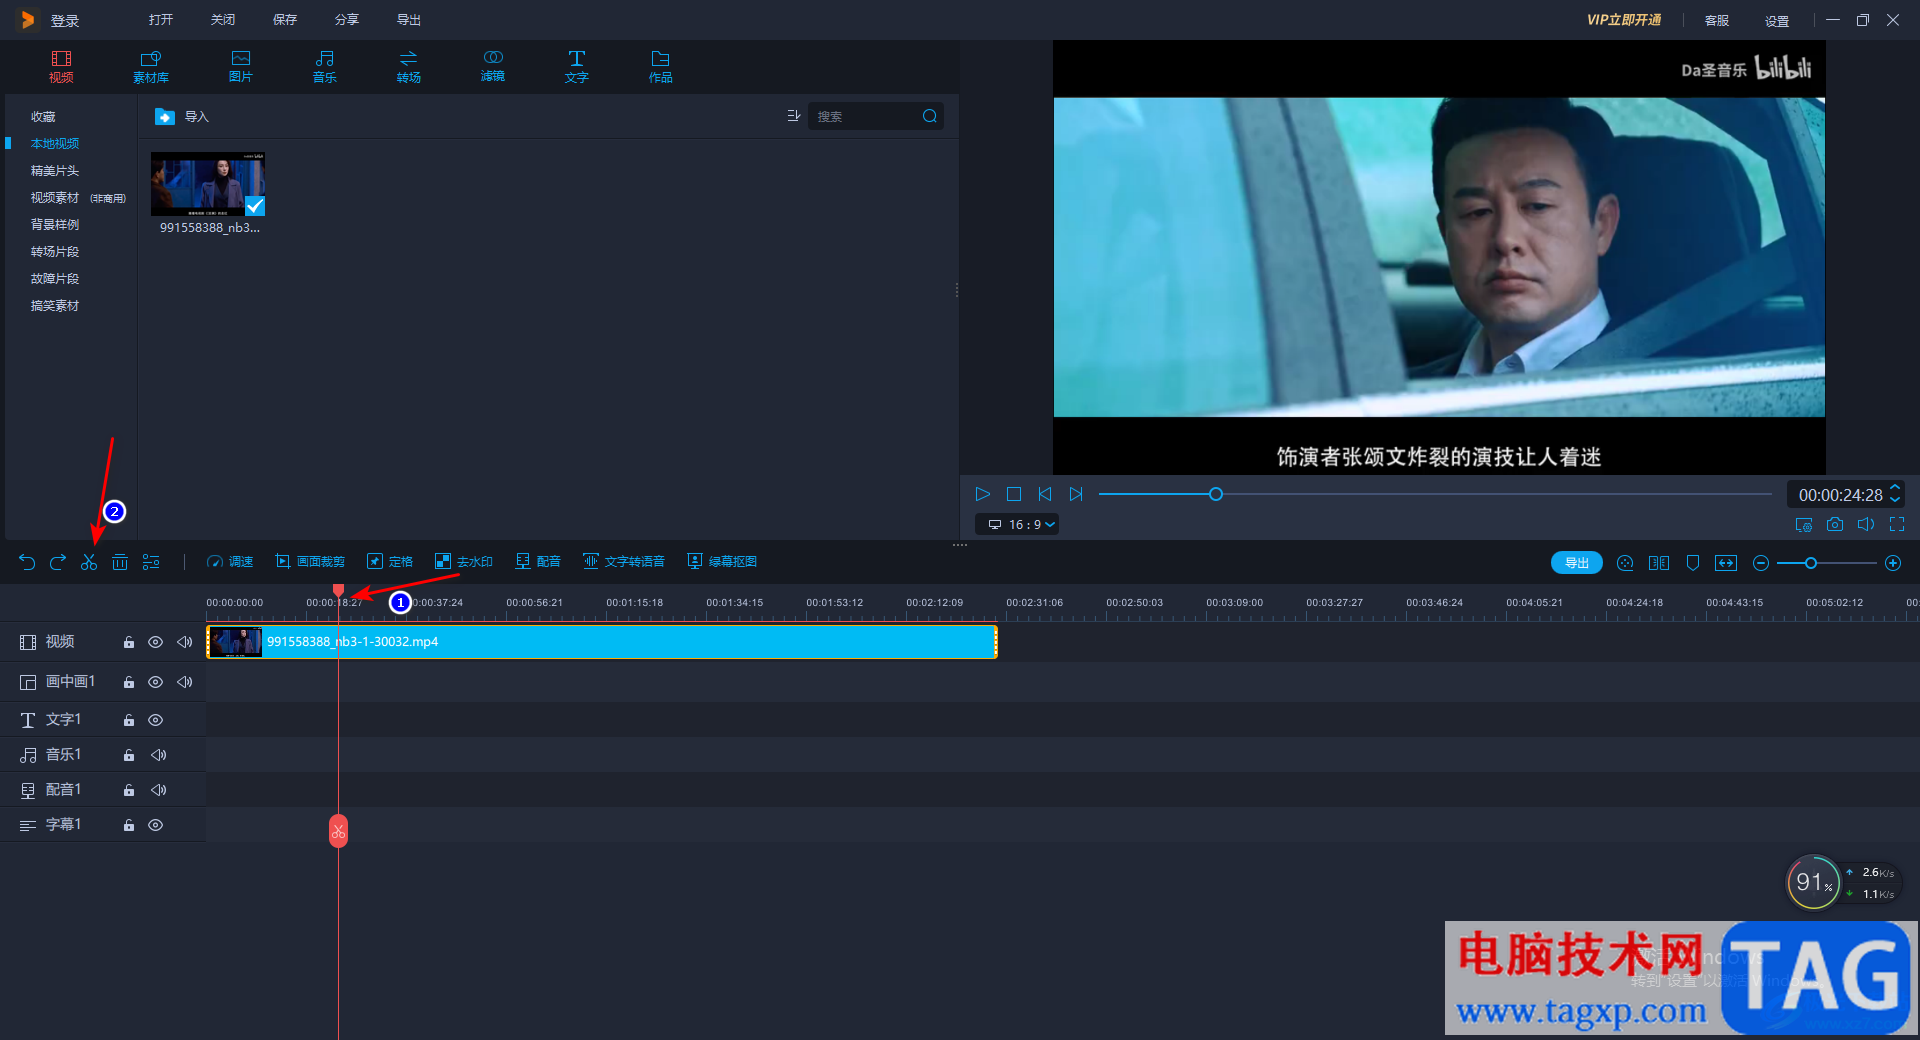Image resolution: width=1920 pixels, height=1040 pixels.
Task: Toggle visibility of 画中画1 track
Action: [x=155, y=682]
